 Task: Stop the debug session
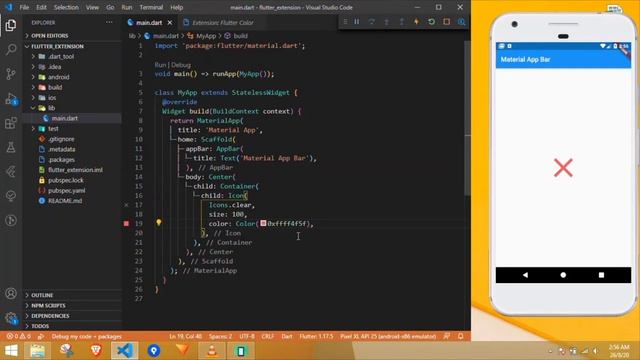447,22
